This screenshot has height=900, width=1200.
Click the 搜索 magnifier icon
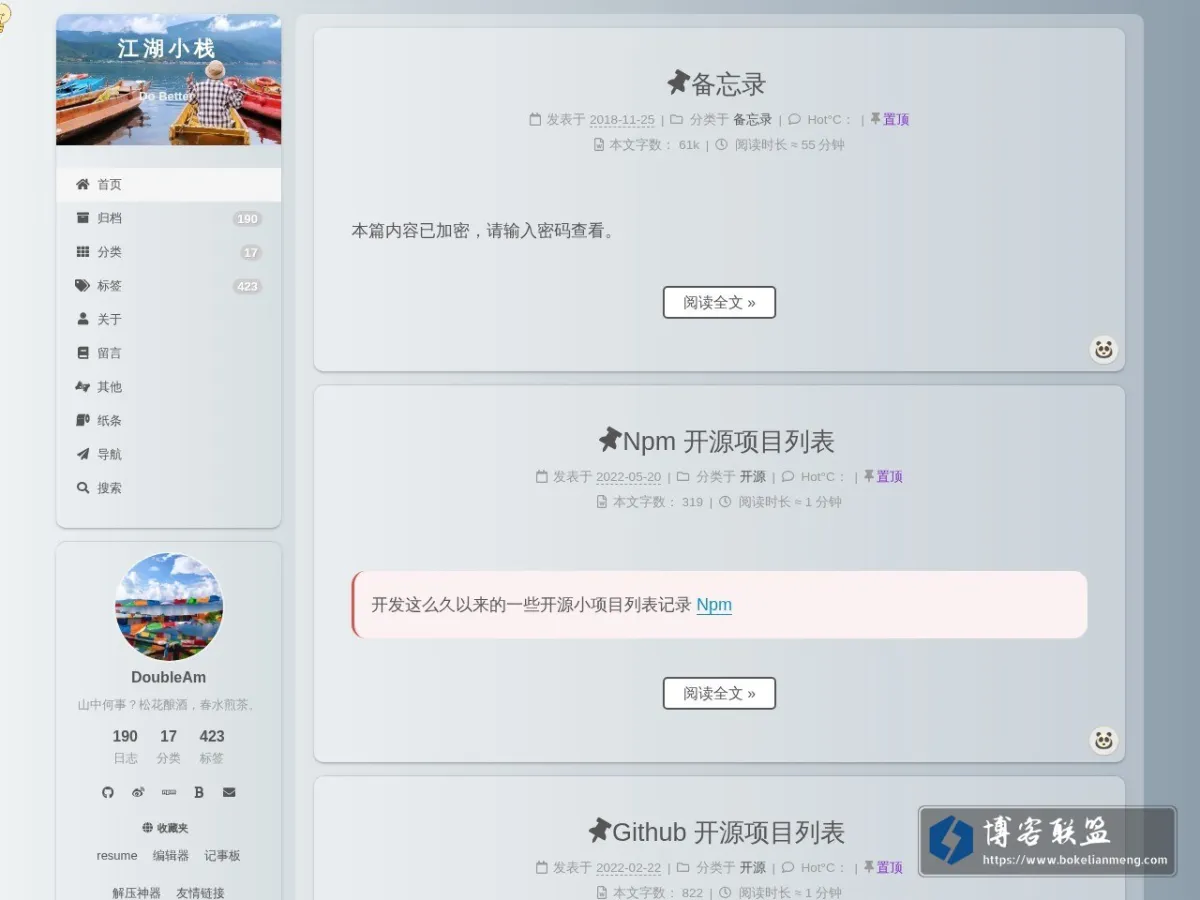tap(83, 488)
